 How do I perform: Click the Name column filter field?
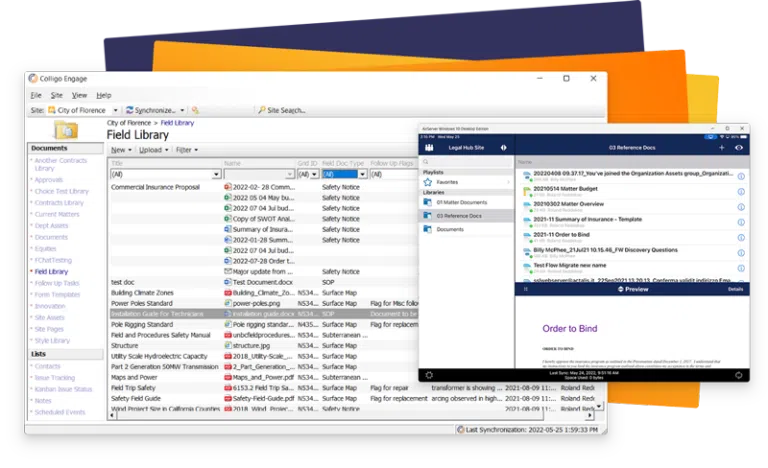point(259,174)
